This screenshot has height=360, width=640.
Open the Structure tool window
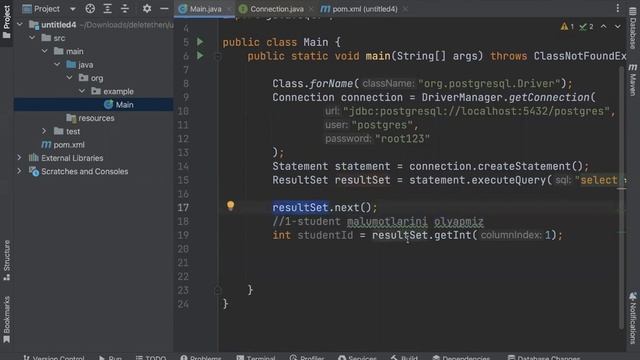click(x=7, y=260)
